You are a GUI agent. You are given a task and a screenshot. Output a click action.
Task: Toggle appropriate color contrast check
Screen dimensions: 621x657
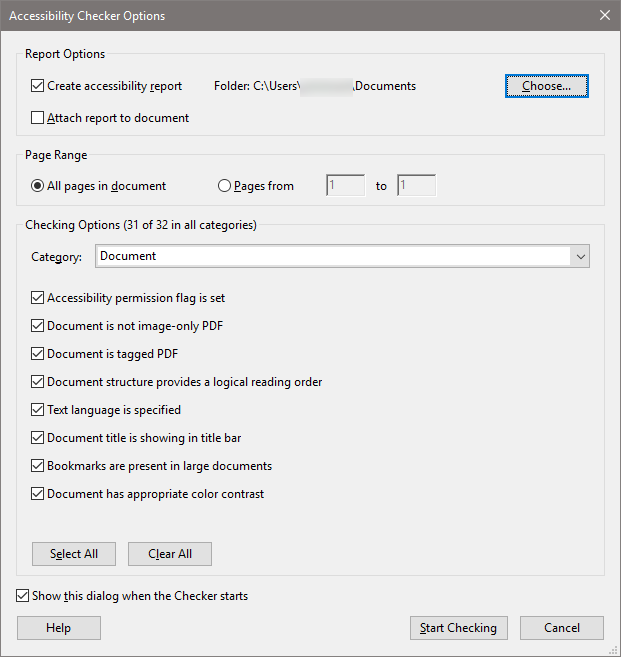[x=38, y=494]
